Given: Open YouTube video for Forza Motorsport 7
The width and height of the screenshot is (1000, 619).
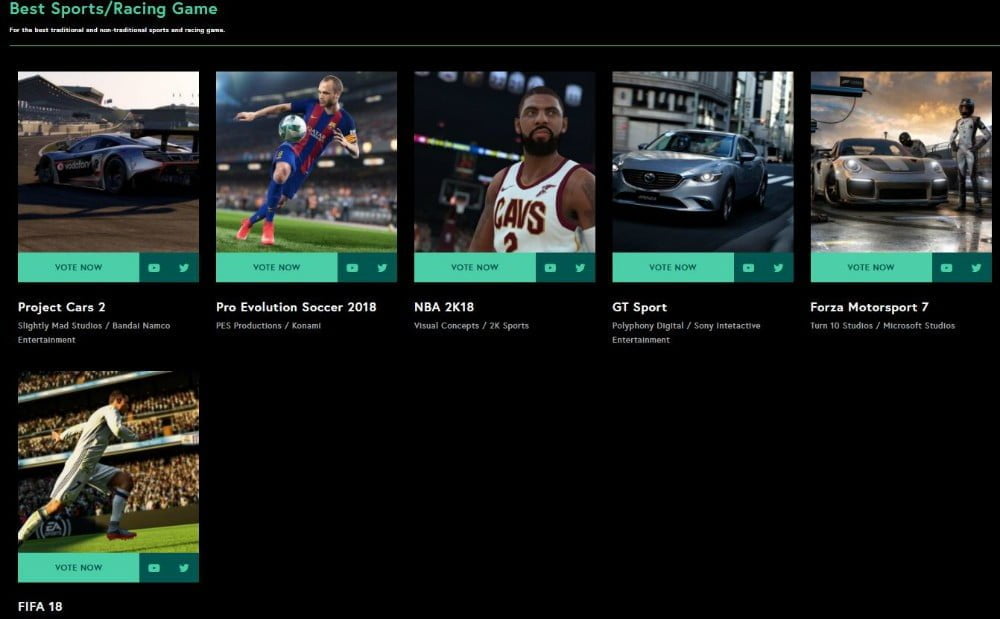Looking at the screenshot, I should pyautogui.click(x=946, y=268).
